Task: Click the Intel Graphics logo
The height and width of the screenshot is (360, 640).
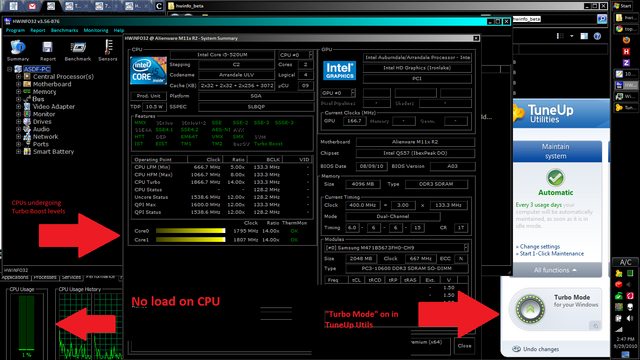Action: tap(339, 70)
